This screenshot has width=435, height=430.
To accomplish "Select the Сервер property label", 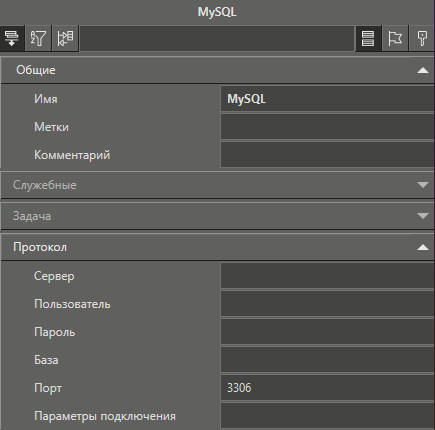I will pyautogui.click(x=54, y=276).
